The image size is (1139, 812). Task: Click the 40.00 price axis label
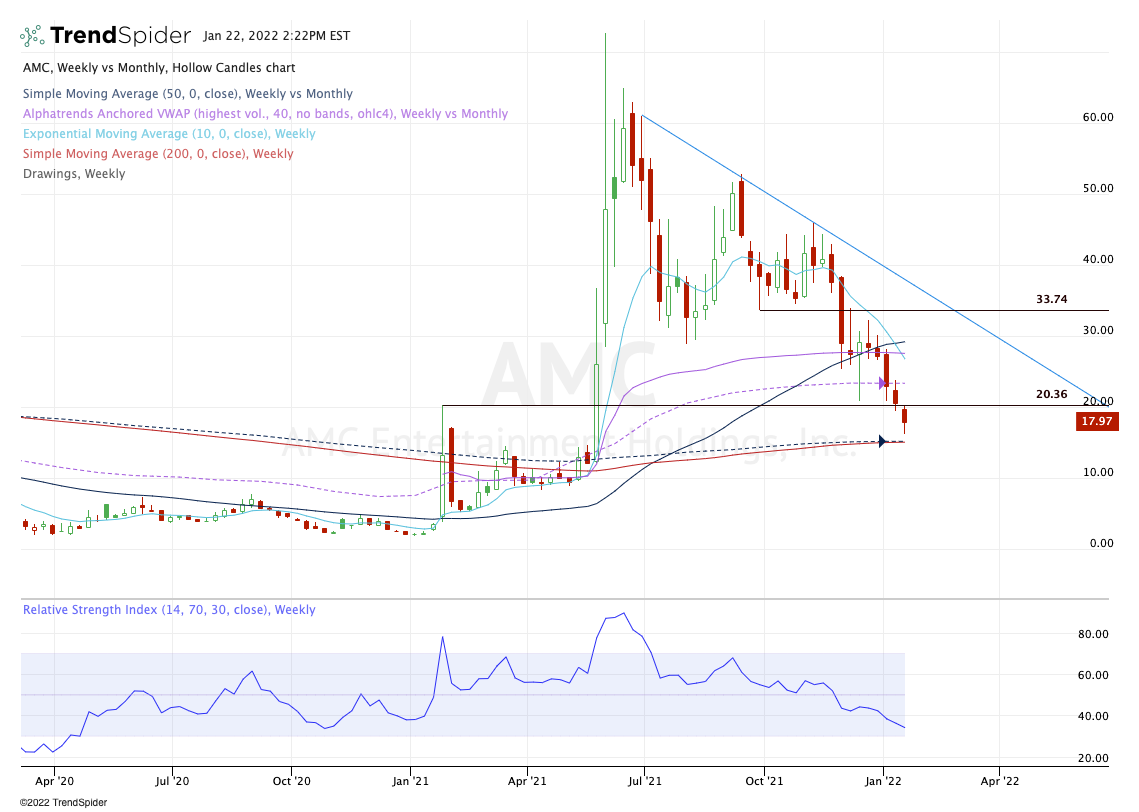click(x=1098, y=259)
